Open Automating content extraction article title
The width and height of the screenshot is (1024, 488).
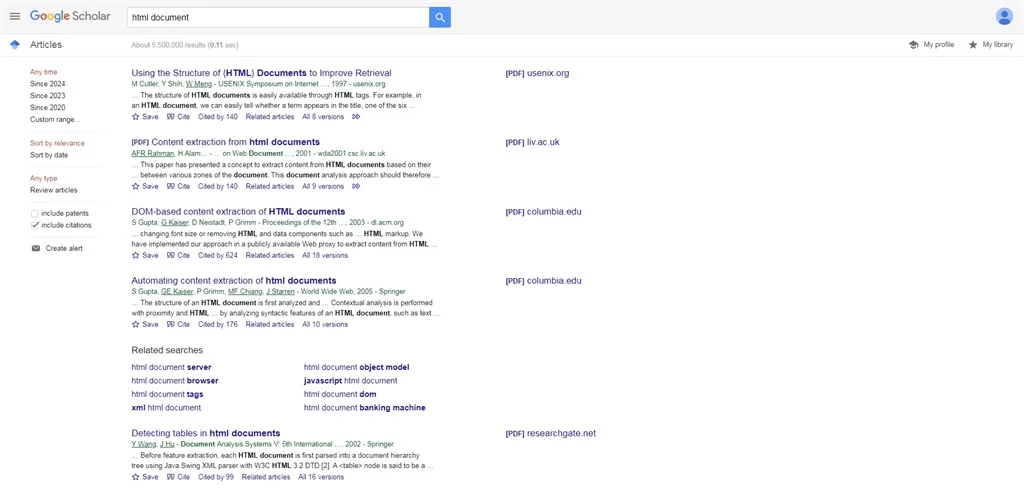(x=234, y=281)
